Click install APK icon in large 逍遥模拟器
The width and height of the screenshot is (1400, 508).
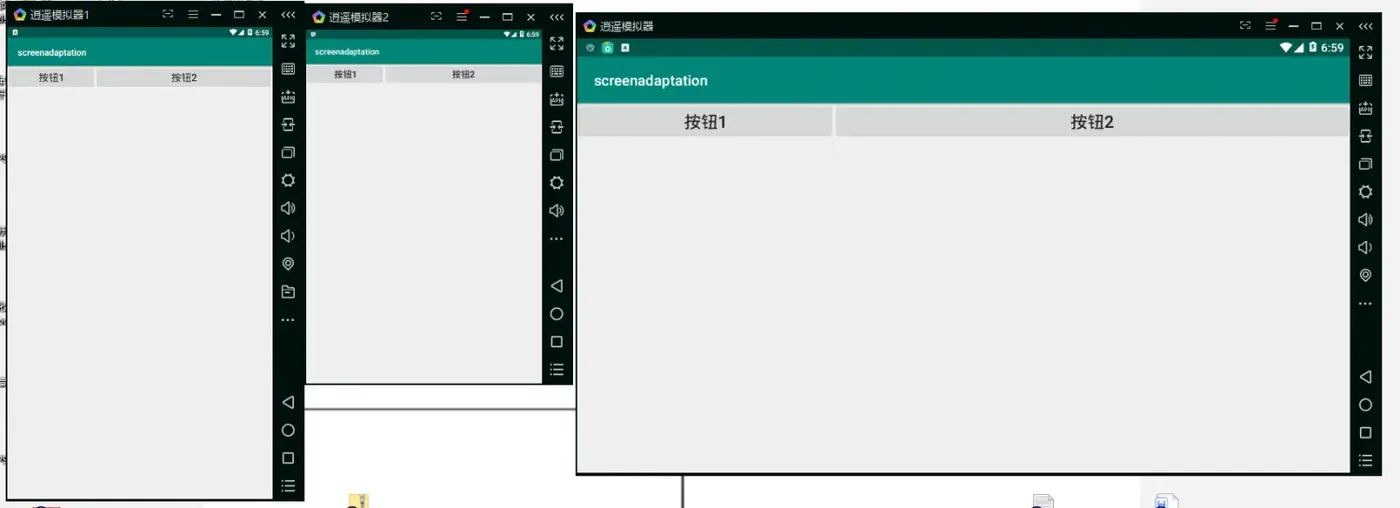coord(1366,108)
